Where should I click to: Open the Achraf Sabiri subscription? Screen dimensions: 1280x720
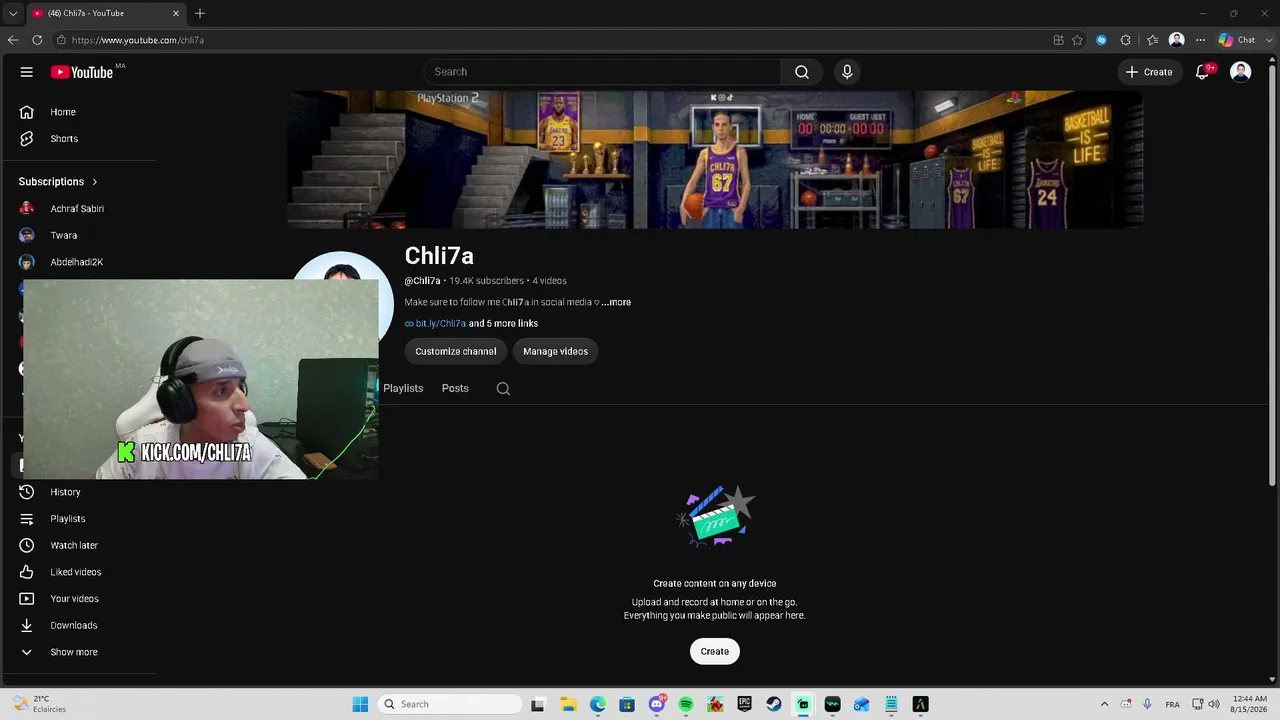click(x=78, y=208)
